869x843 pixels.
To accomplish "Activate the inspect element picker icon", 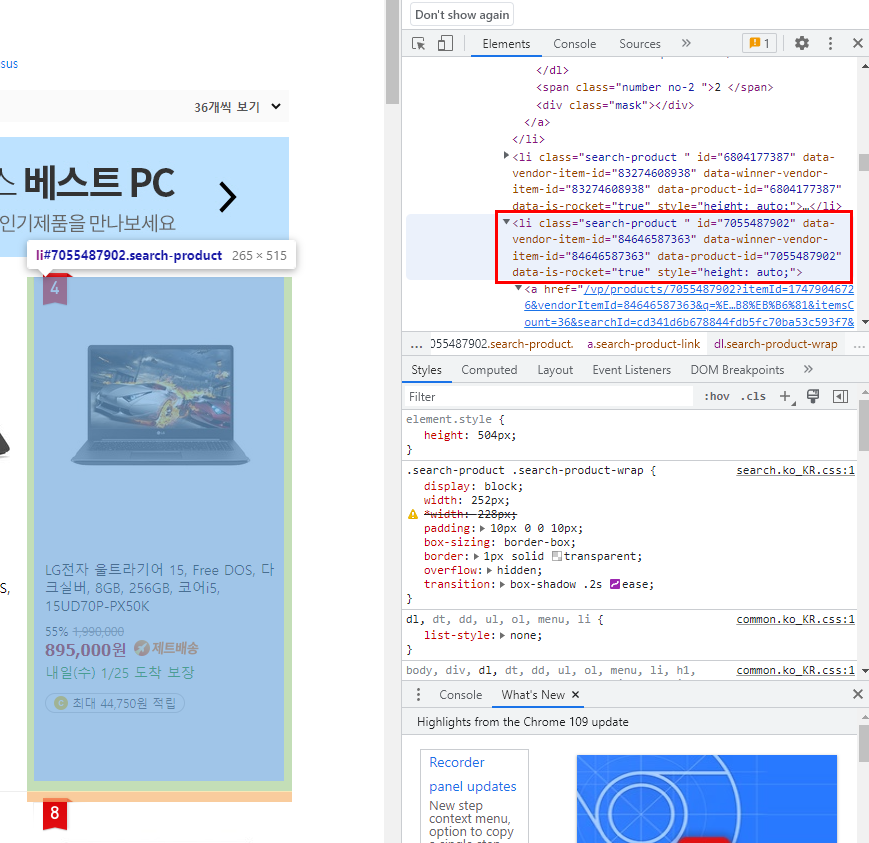I will pos(419,43).
